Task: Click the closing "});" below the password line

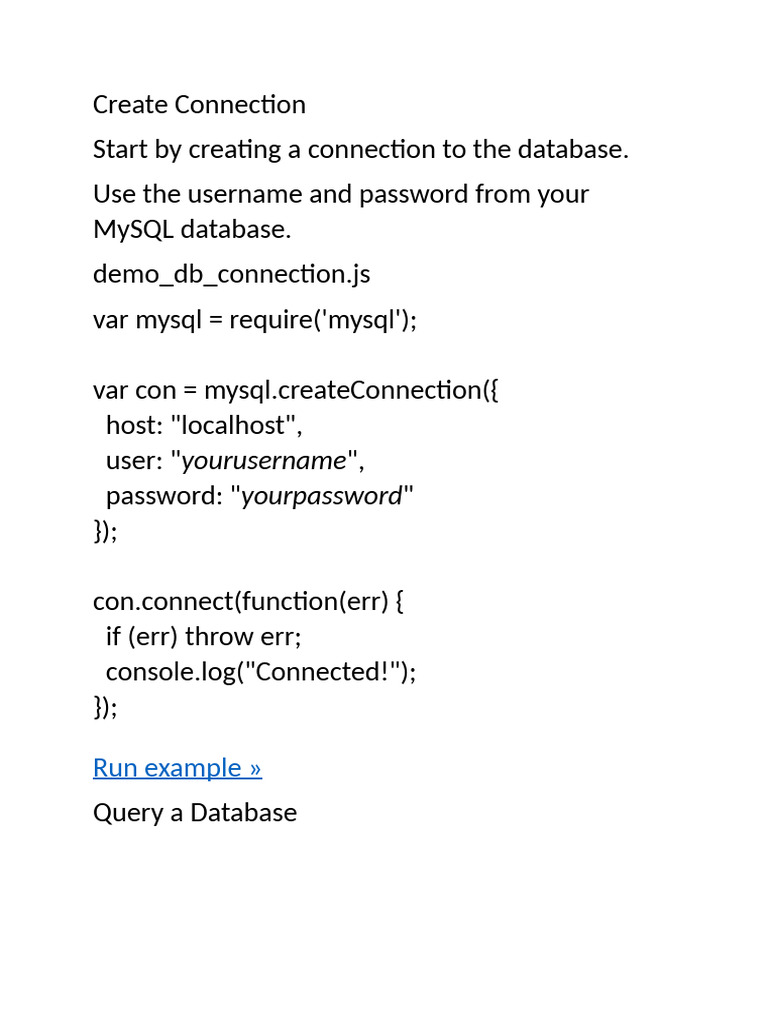Action: pos(105,531)
